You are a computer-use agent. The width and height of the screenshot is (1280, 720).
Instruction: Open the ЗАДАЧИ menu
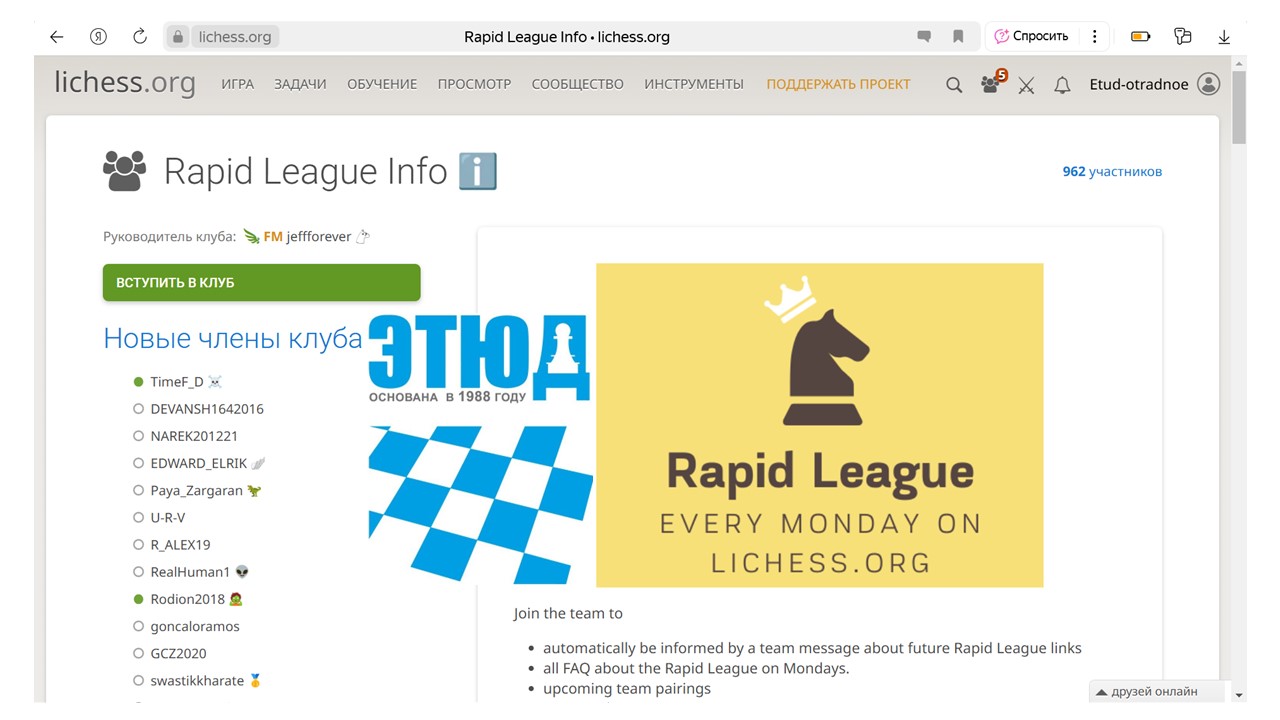tap(300, 84)
